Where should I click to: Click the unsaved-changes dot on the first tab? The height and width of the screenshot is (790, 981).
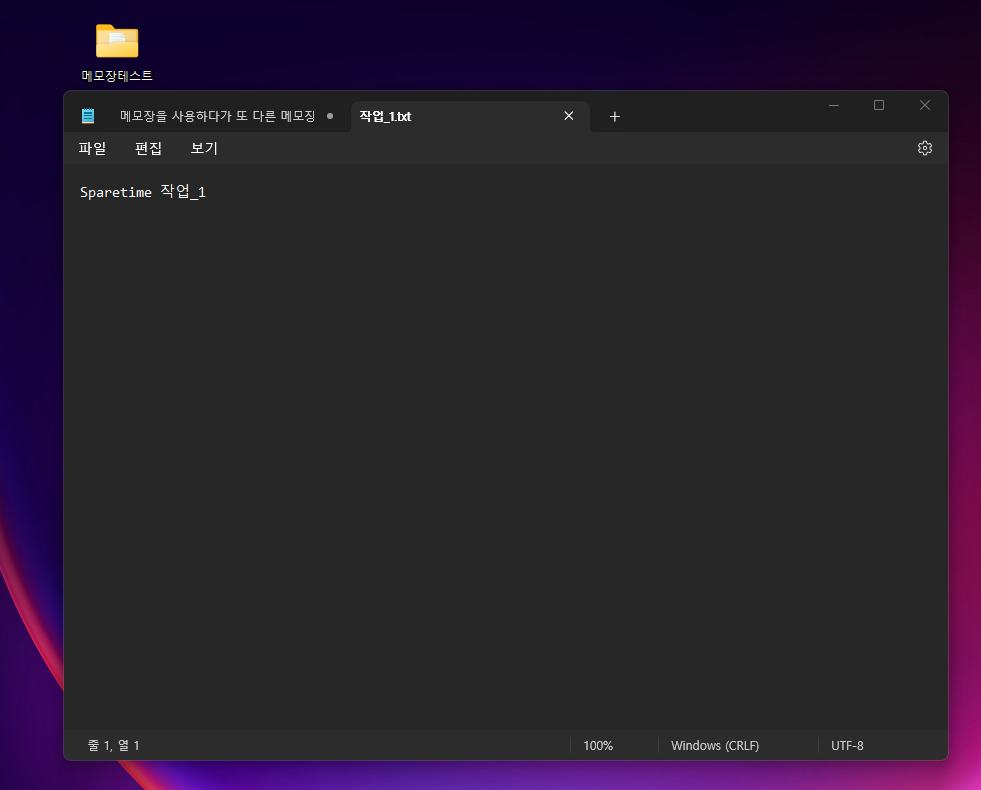(x=330, y=116)
